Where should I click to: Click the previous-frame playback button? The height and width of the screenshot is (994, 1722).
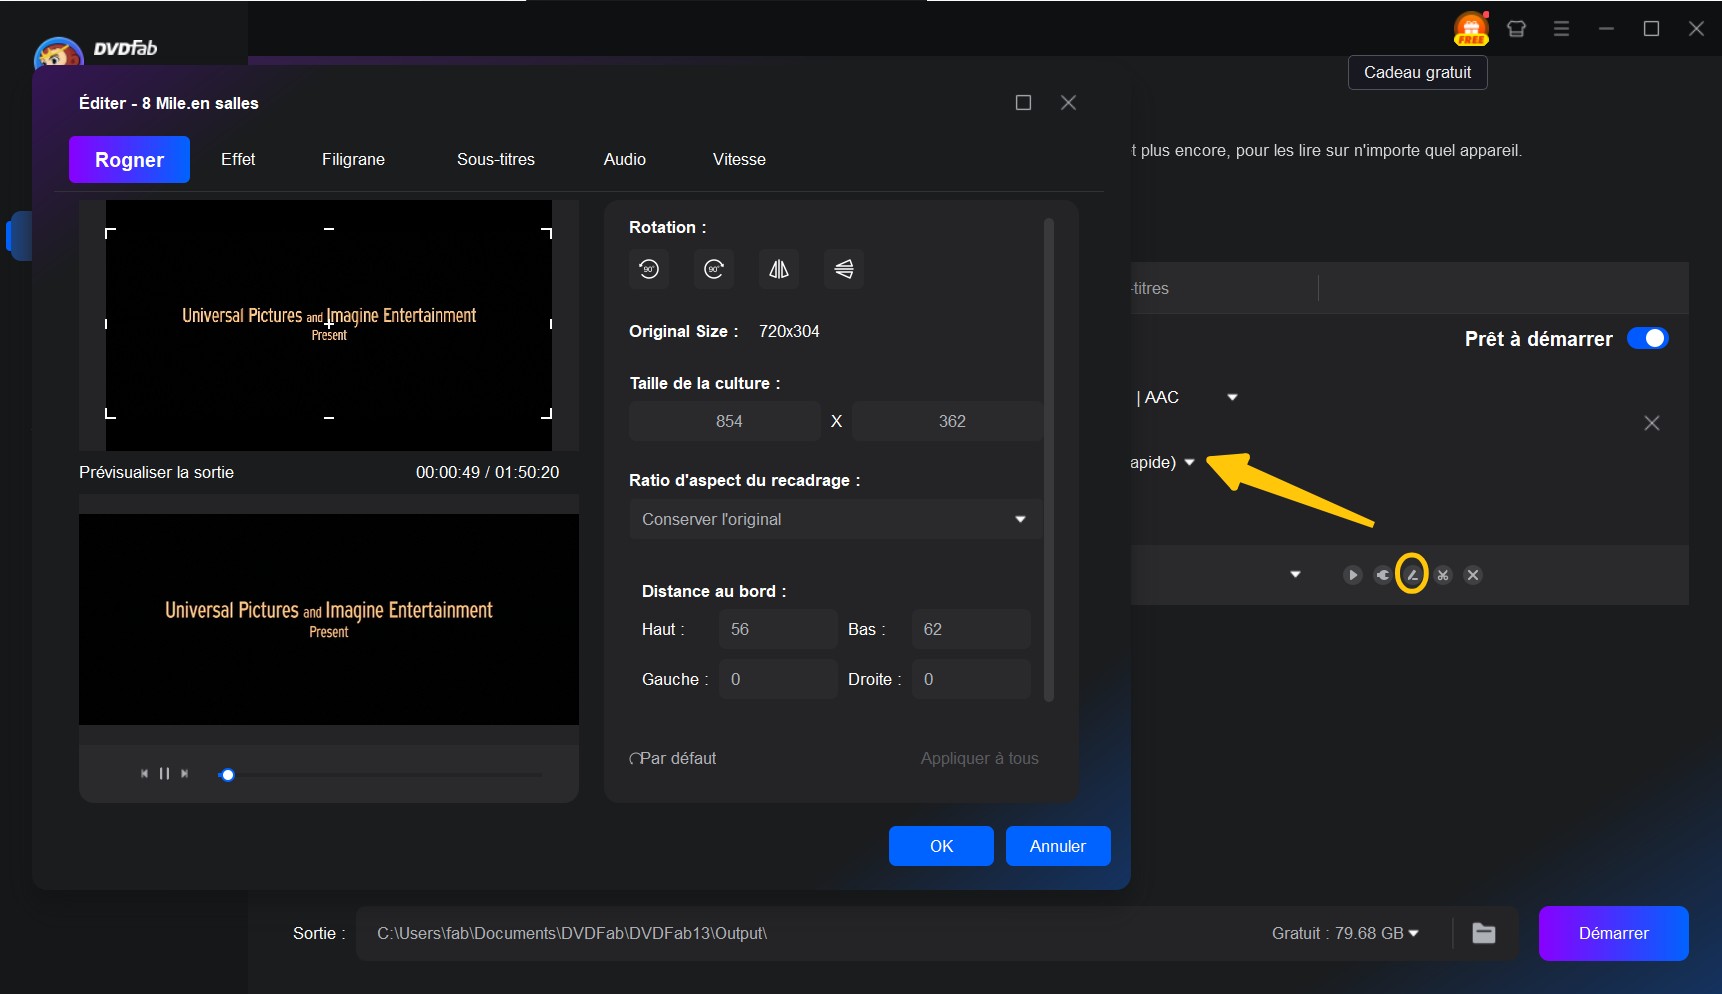(x=144, y=773)
